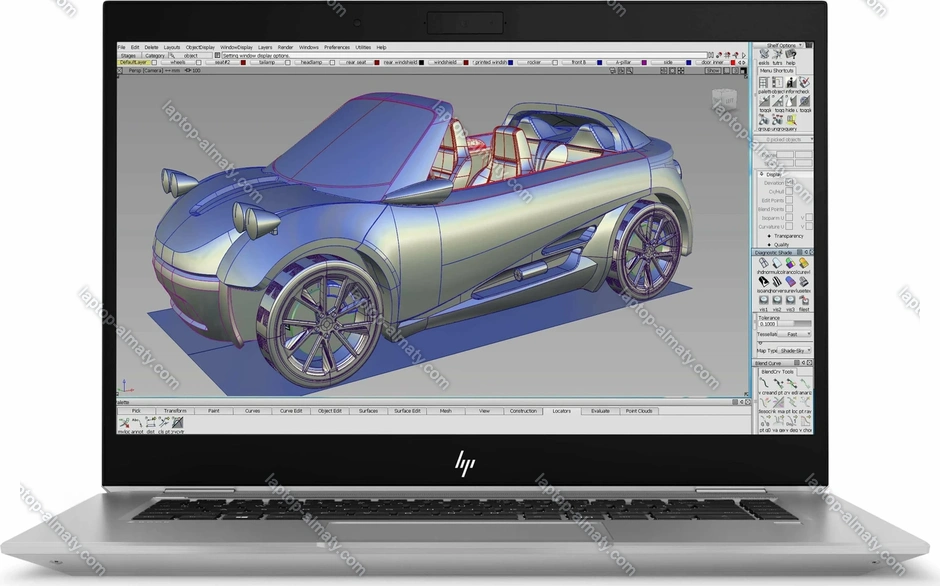This screenshot has width=940, height=586.
Task: Click the group icon in Menu Shortcuts
Action: tap(764, 121)
